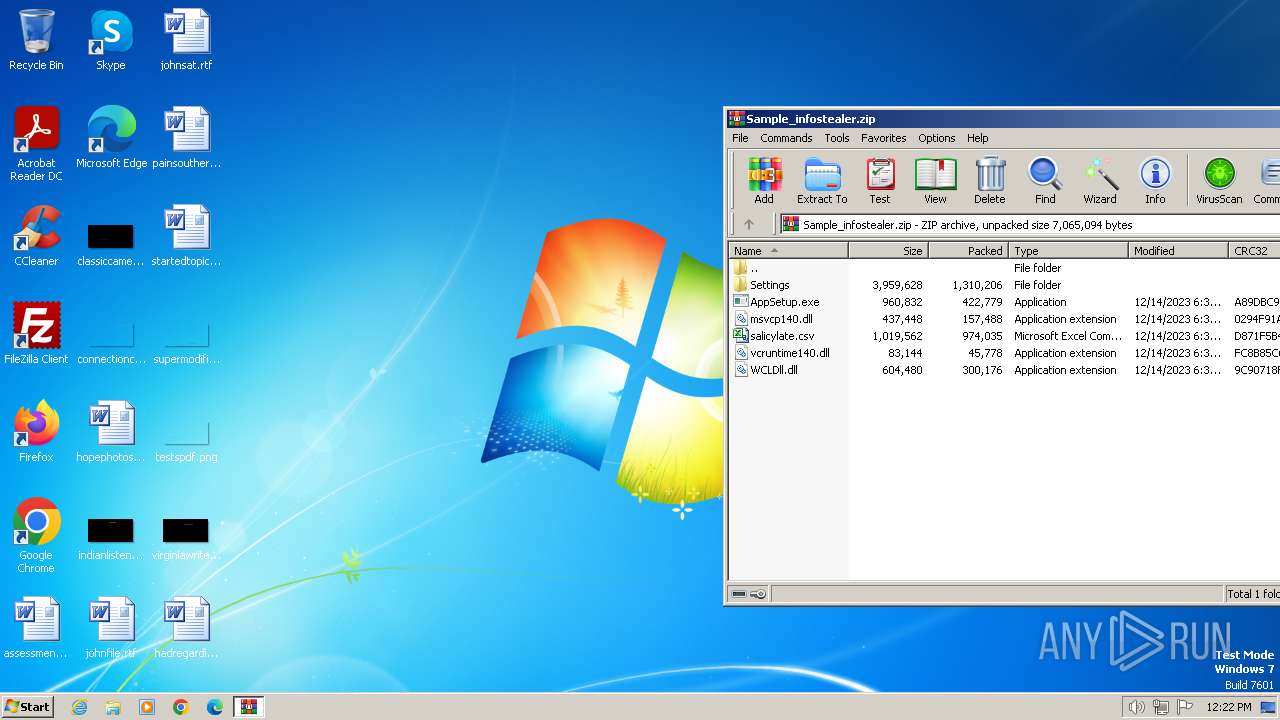This screenshot has width=1280, height=720.
Task: Sort files by Size column
Action: (888, 251)
